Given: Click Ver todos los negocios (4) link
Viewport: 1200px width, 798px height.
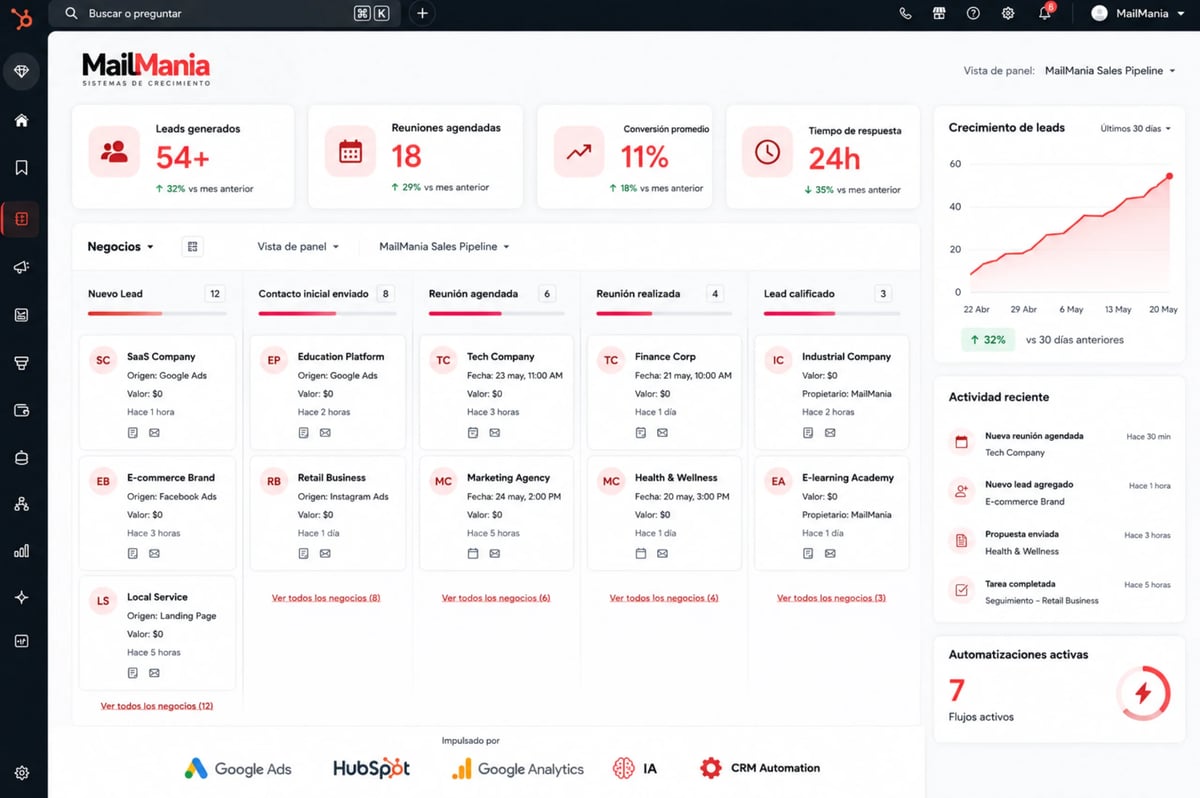Looking at the screenshot, I should [664, 598].
